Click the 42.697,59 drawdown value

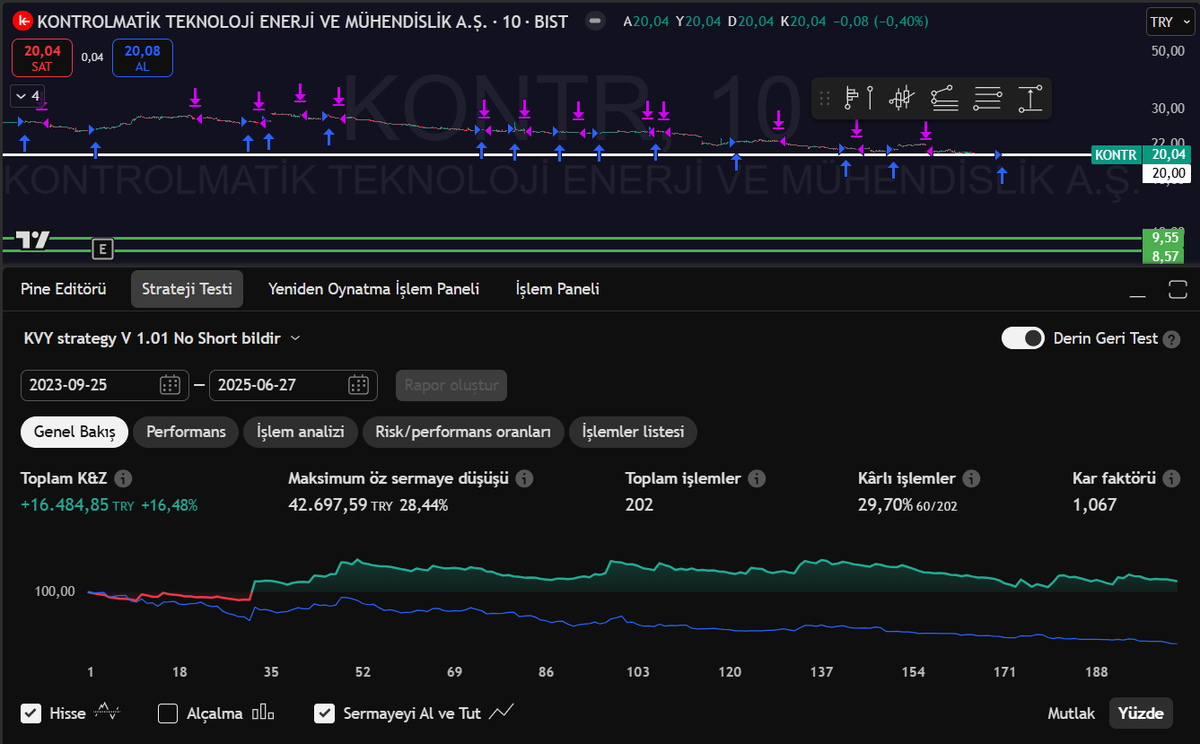tap(328, 505)
